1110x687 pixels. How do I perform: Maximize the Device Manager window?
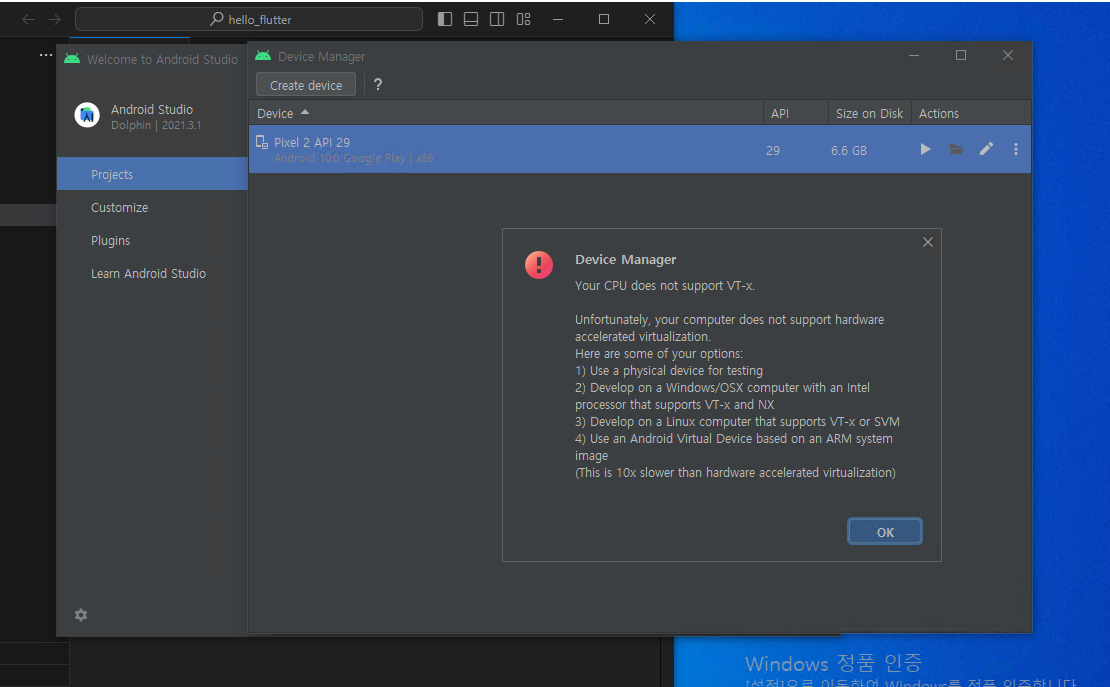961,55
